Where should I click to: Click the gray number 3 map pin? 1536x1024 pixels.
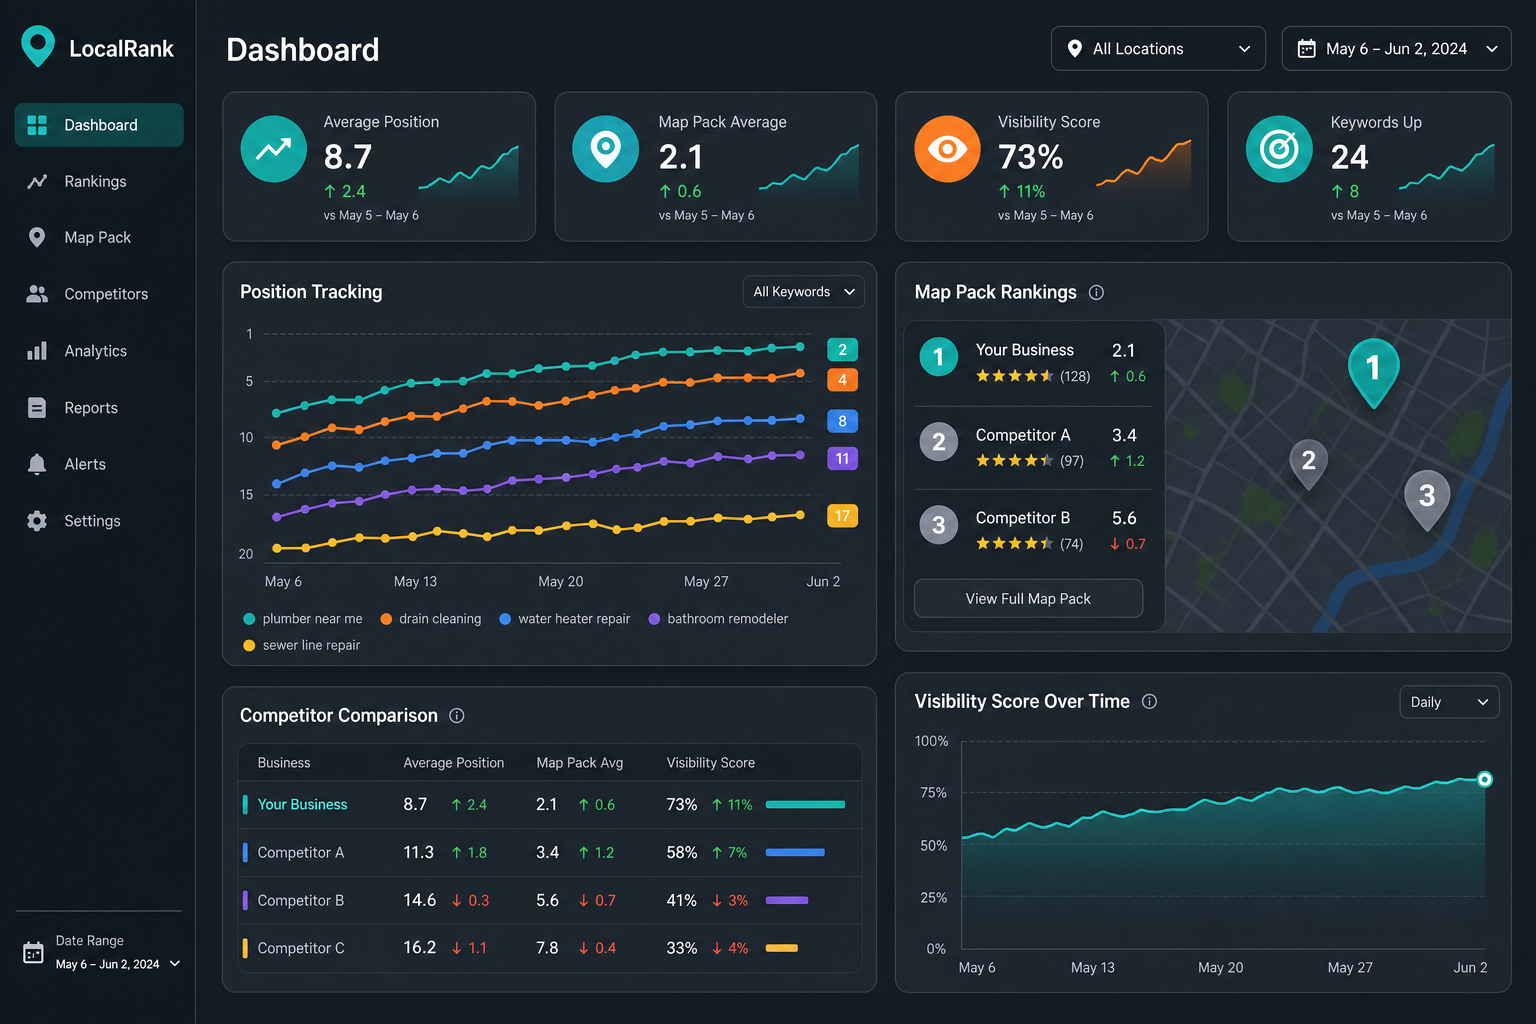[x=1427, y=499]
